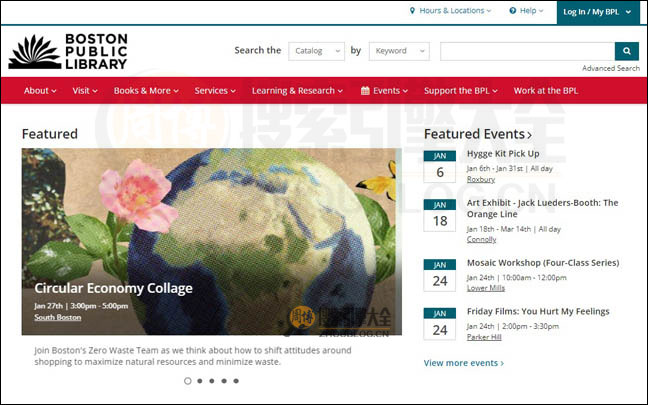This screenshot has width=648, height=405.
Task: Click into the catalog search text field
Action: coord(527,51)
